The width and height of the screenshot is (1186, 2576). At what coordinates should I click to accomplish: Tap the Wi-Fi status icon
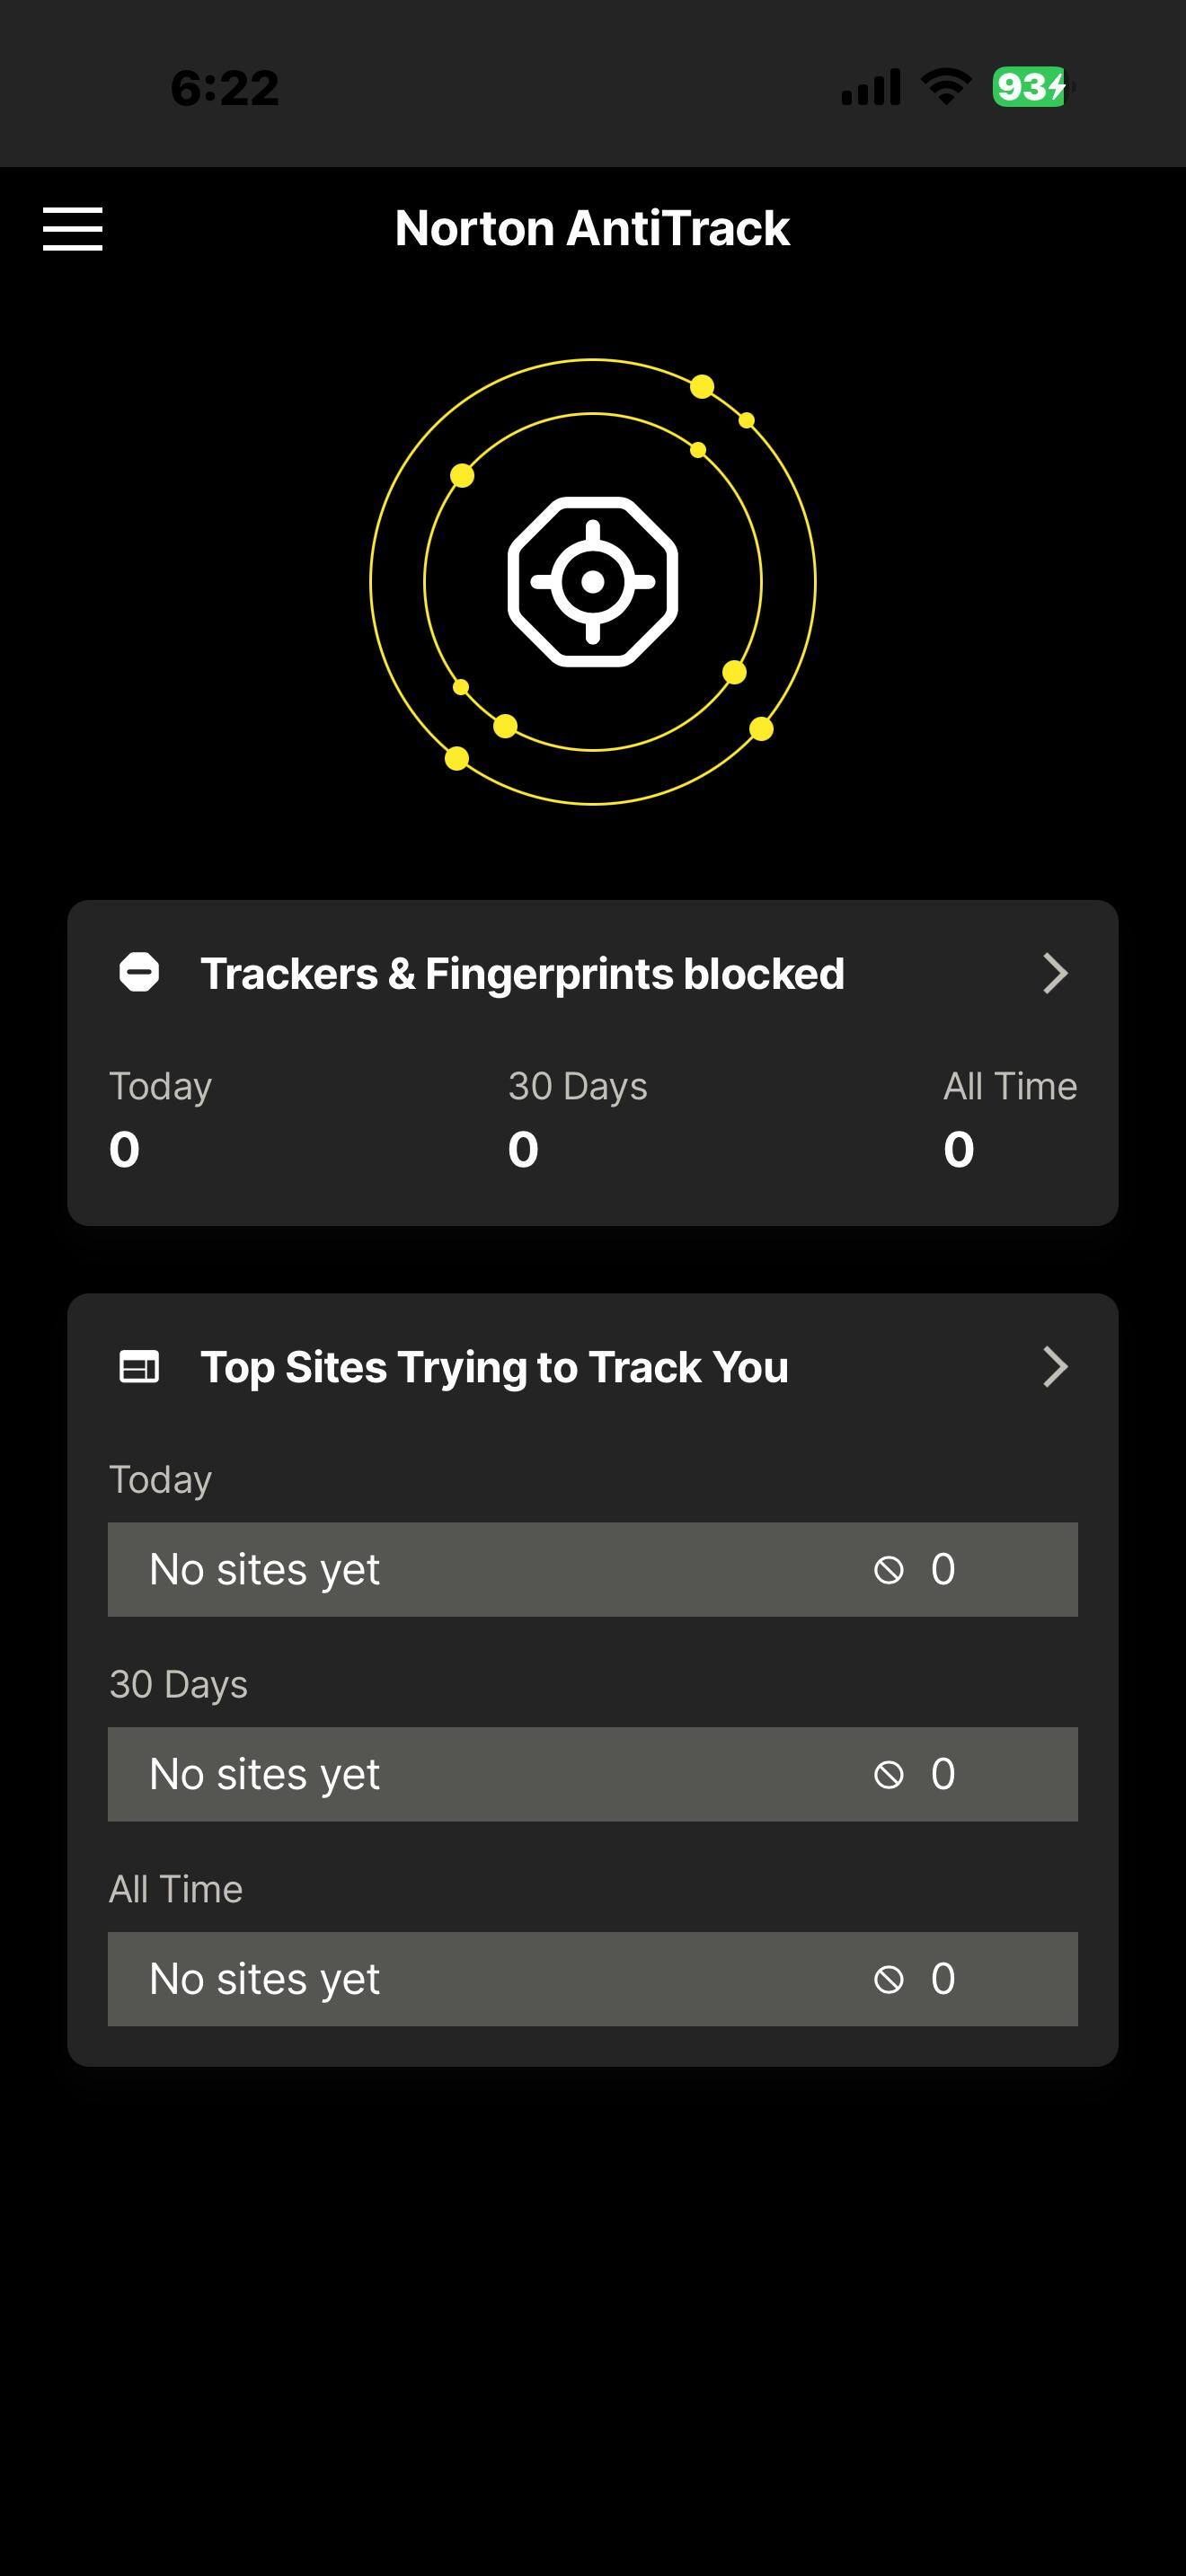[x=946, y=87]
